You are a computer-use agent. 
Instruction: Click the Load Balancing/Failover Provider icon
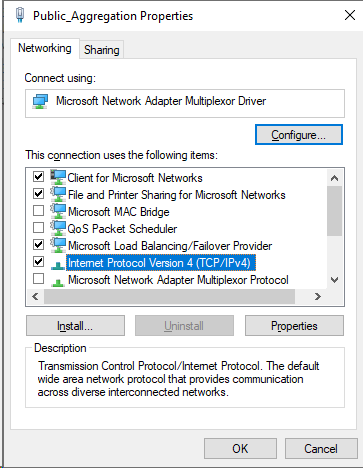point(58,245)
